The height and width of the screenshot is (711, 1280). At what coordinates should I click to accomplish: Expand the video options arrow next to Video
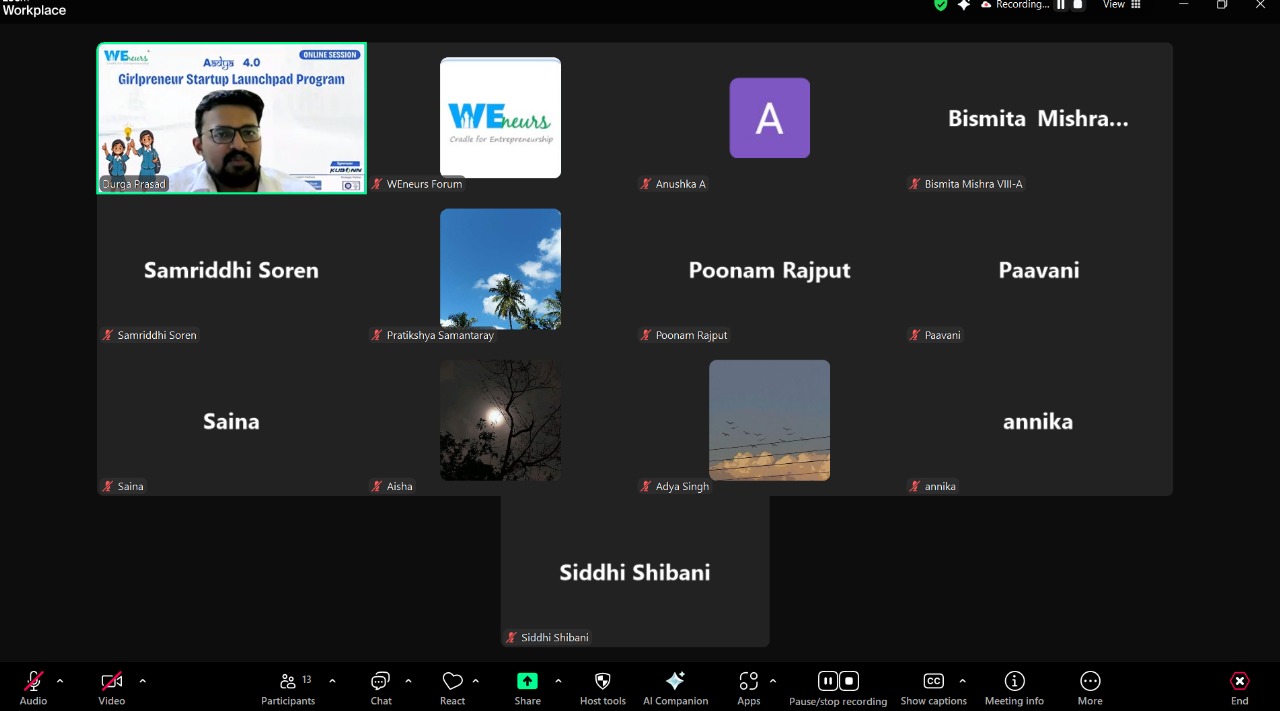[x=142, y=681]
